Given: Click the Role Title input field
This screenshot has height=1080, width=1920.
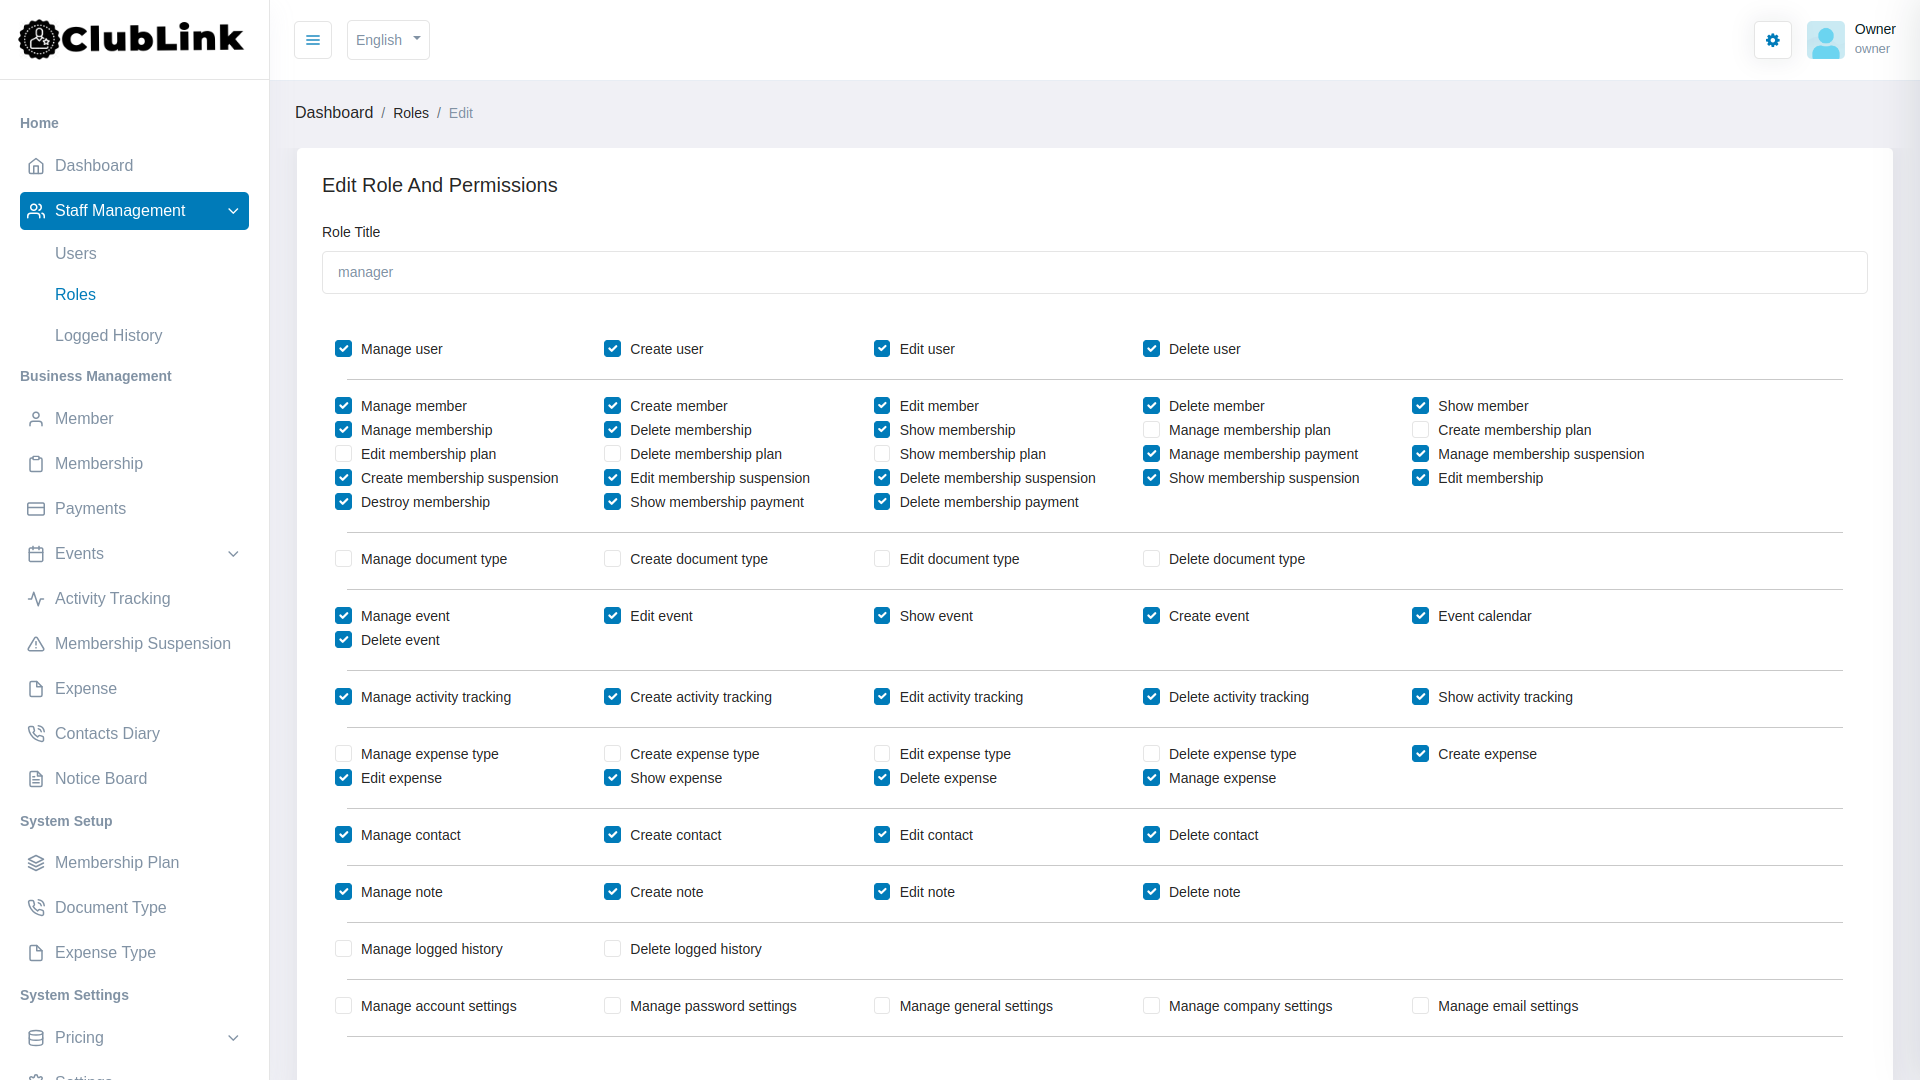Looking at the screenshot, I should click(1094, 272).
